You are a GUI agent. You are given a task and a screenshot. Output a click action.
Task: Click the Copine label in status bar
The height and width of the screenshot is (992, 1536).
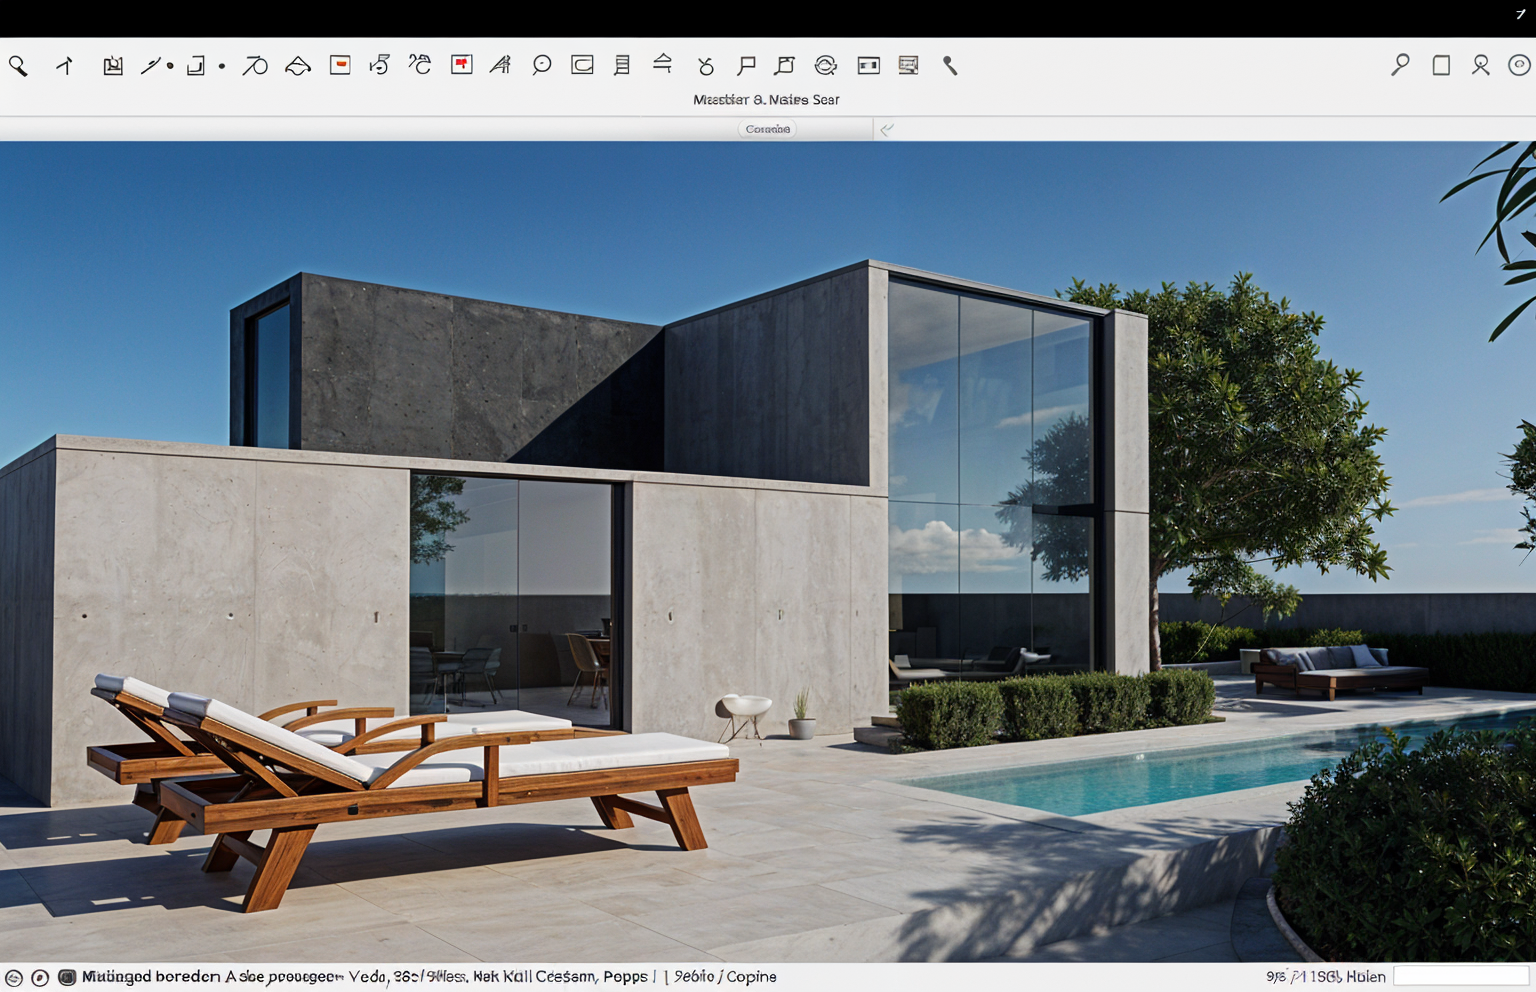[x=751, y=976]
